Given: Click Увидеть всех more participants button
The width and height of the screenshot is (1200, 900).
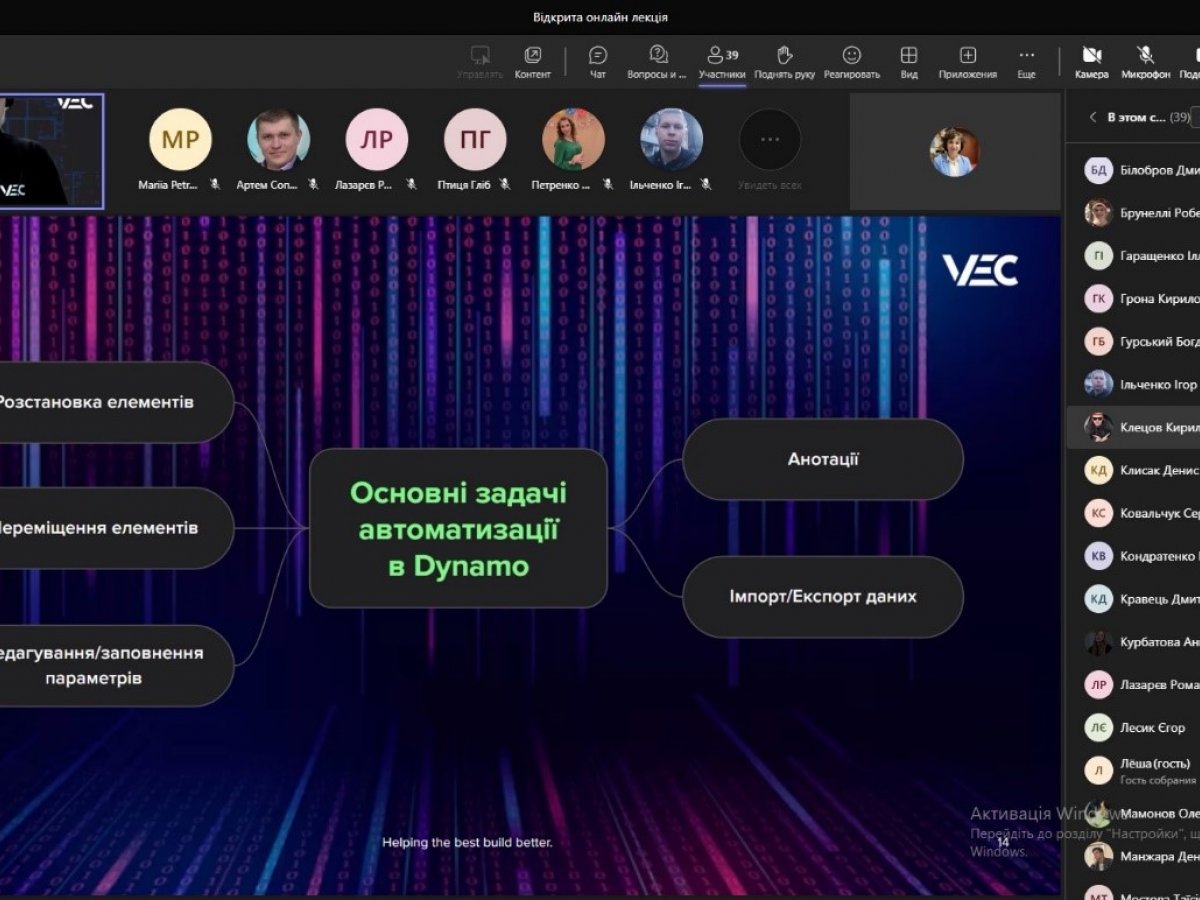Looking at the screenshot, I should pyautogui.click(x=769, y=139).
